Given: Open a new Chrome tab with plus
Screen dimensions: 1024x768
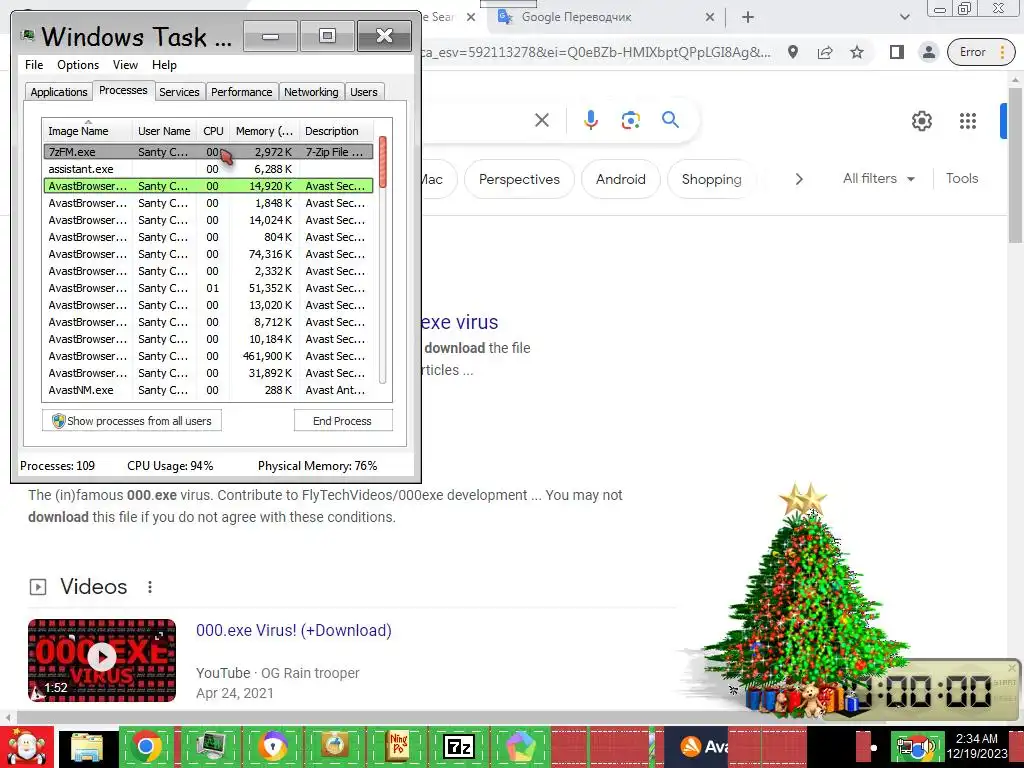Looking at the screenshot, I should [748, 17].
